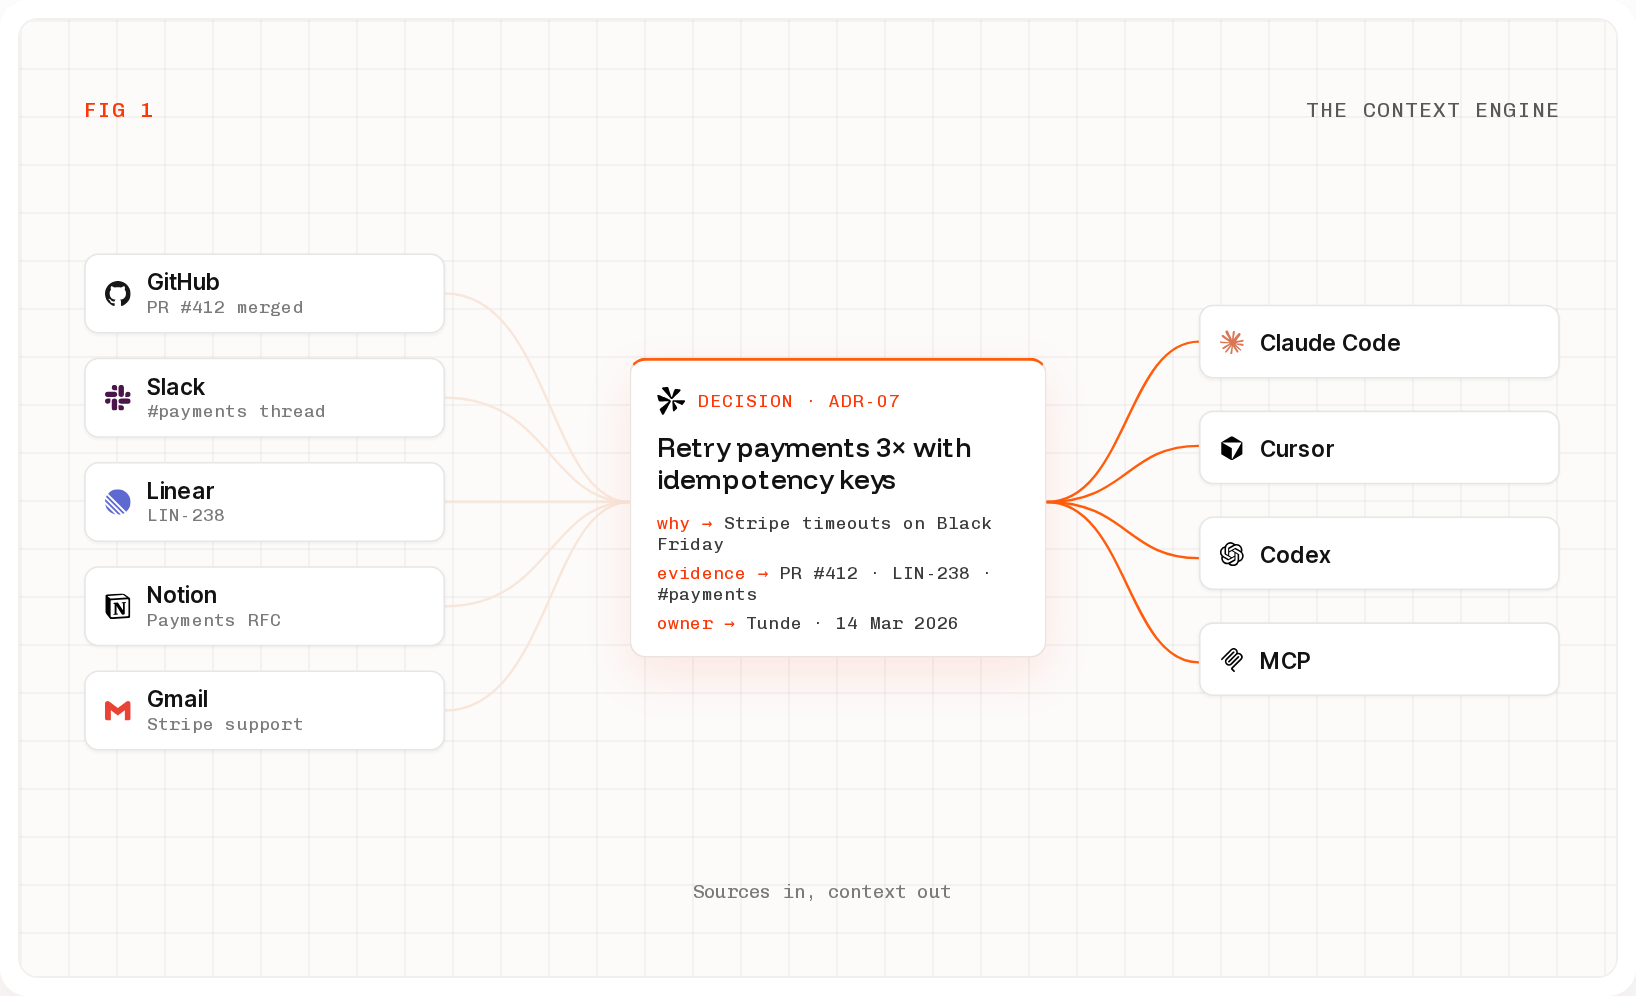
Task: Select the GitHub card title
Action: click(183, 282)
